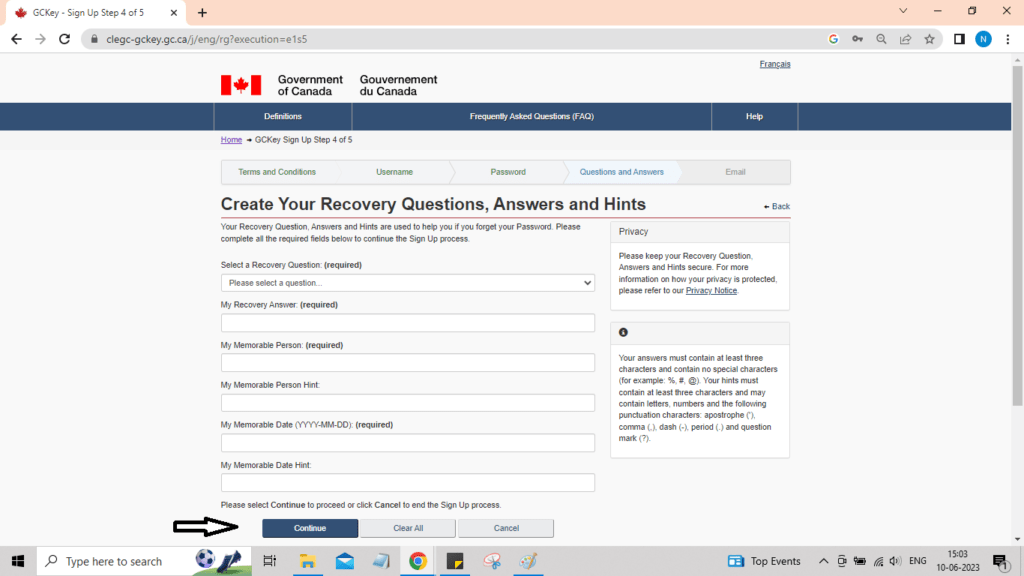This screenshot has height=576, width=1024.
Task: Click the My Recovery Answer field
Action: click(408, 323)
